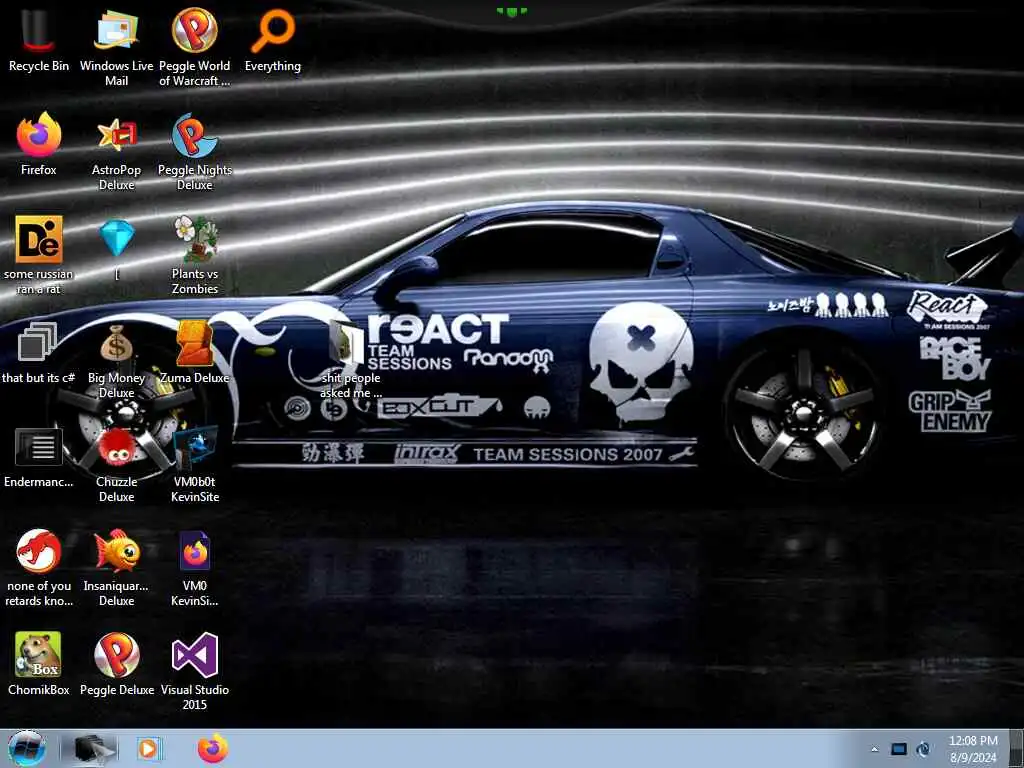Select Big Money Deluxe icon
This screenshot has width=1024, height=768.
click(116, 359)
